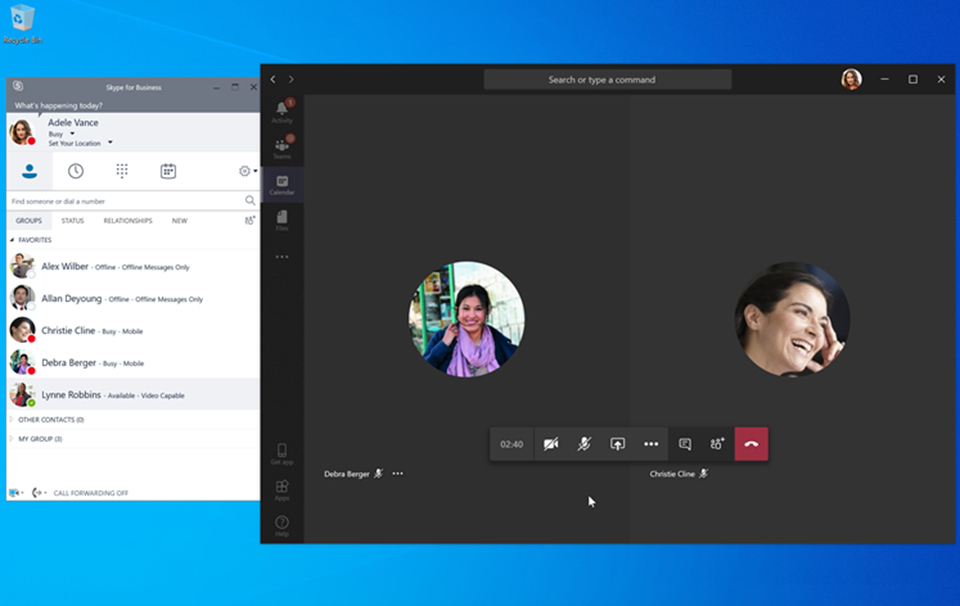Click Get app icon in Teams sidebar

[282, 454]
